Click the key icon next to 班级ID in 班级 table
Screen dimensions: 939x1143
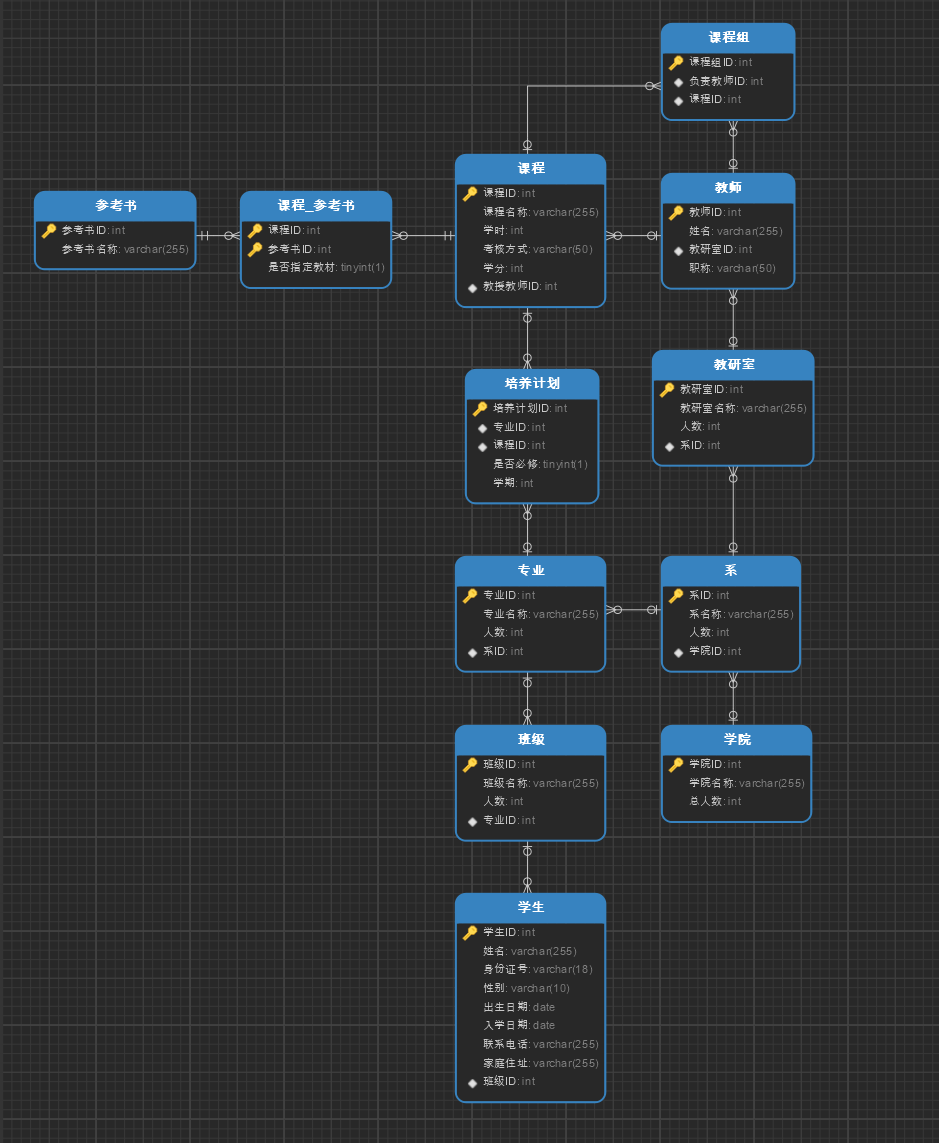tap(470, 764)
